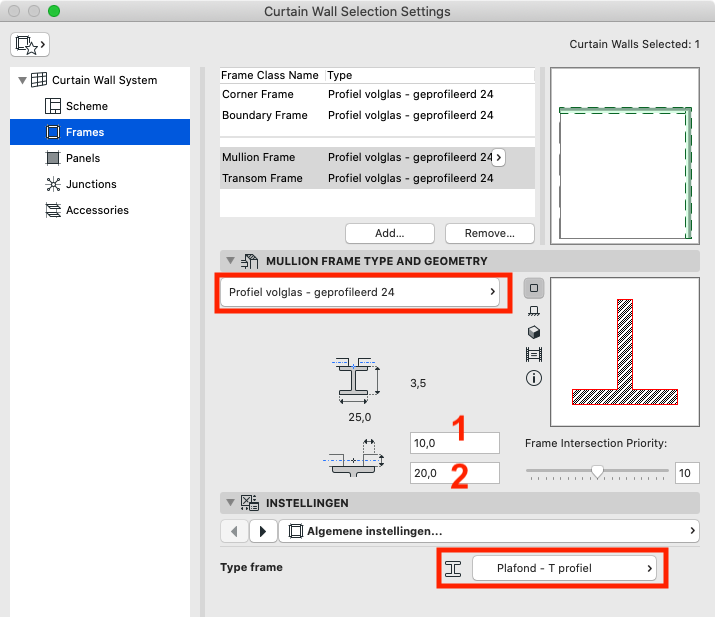Screen dimensions: 715x617
Task: Select the Boundary Frame row
Action: 377,115
